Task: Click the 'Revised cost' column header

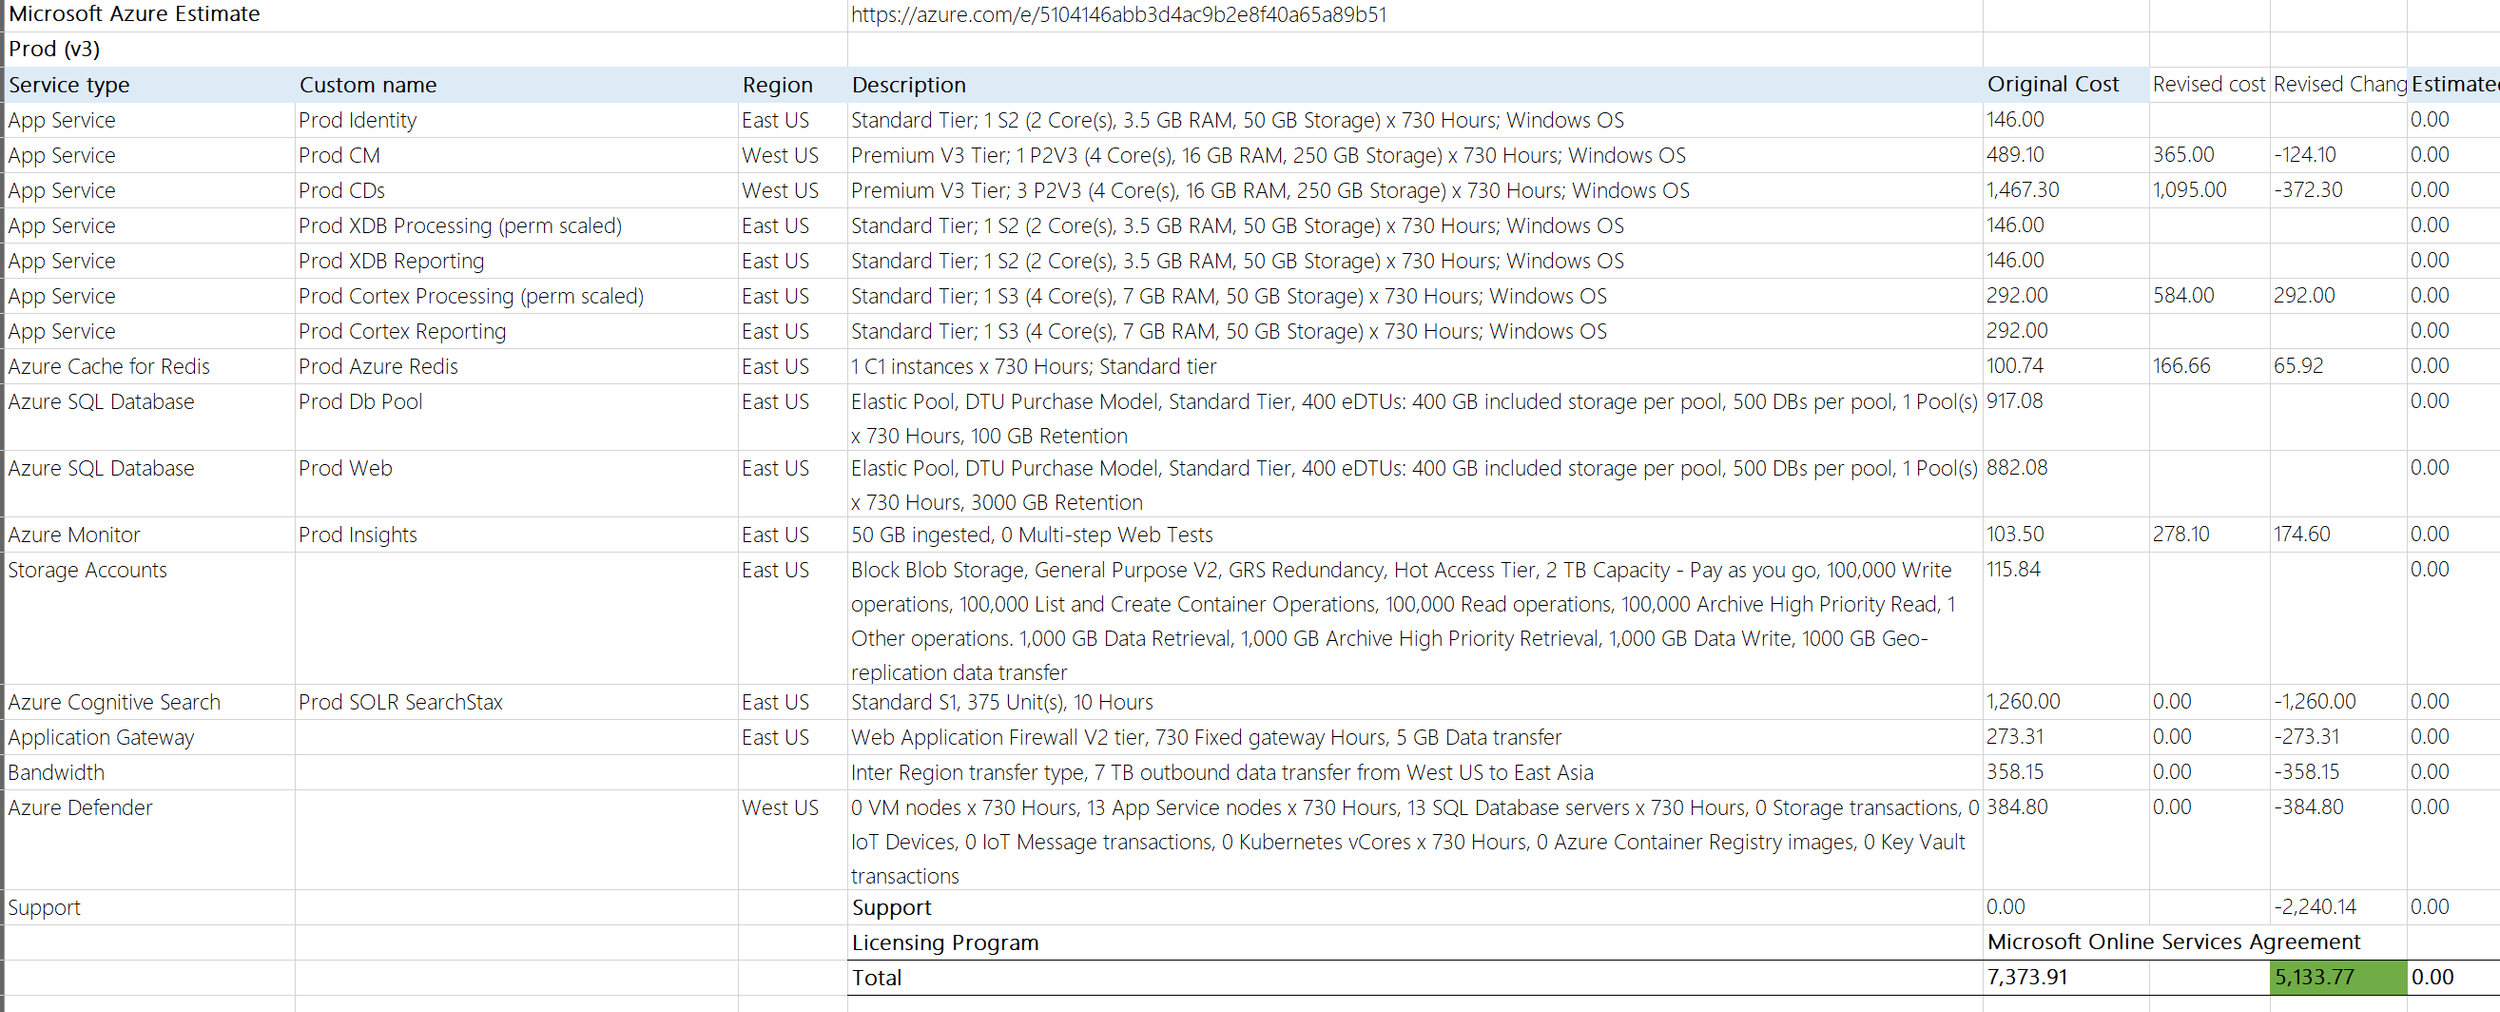Action: pos(2208,84)
